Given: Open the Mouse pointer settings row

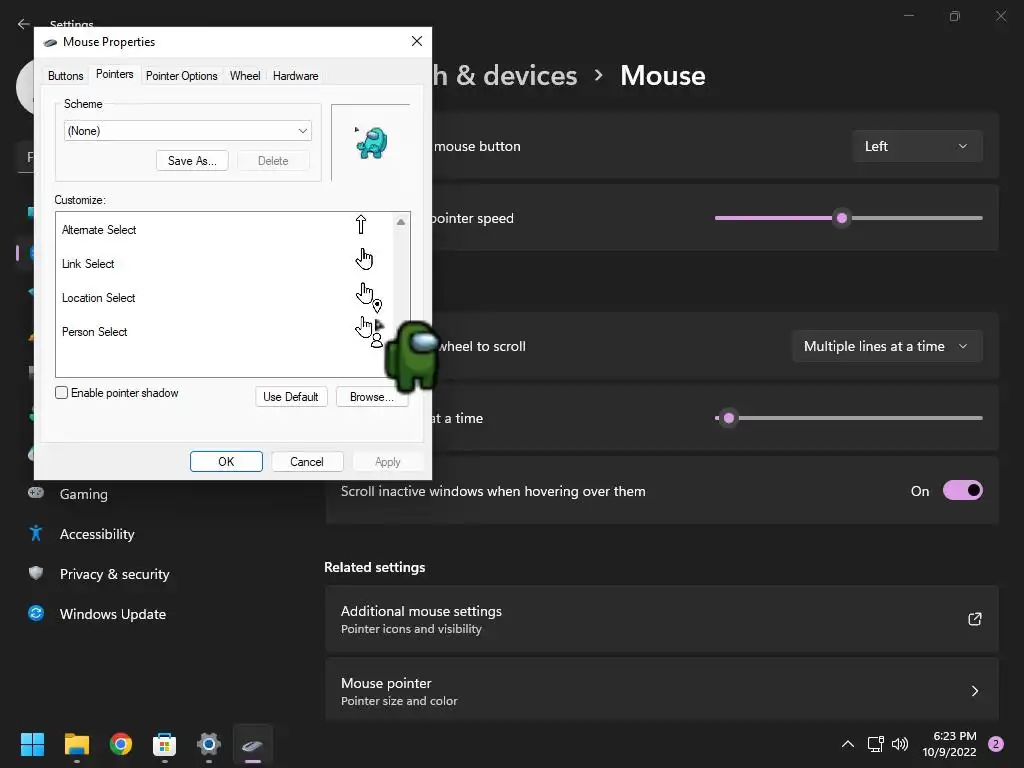Looking at the screenshot, I should 662,690.
